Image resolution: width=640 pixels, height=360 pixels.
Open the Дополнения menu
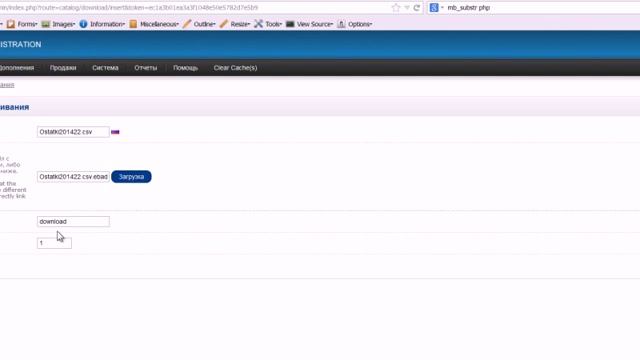point(17,68)
